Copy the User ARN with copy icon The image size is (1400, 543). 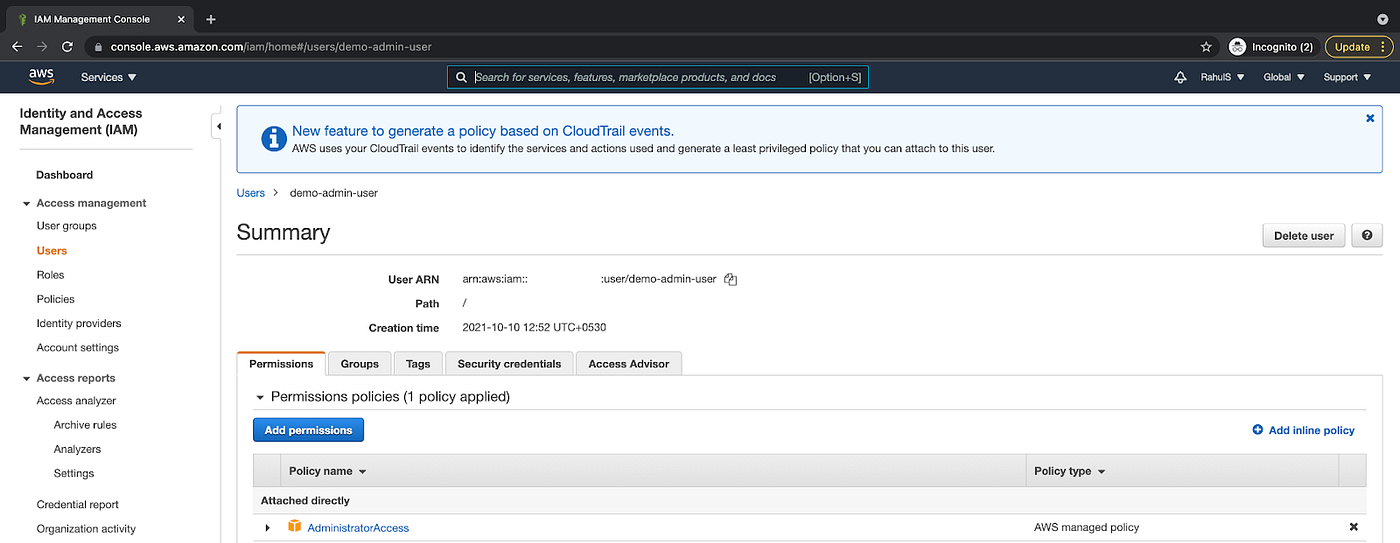point(730,280)
